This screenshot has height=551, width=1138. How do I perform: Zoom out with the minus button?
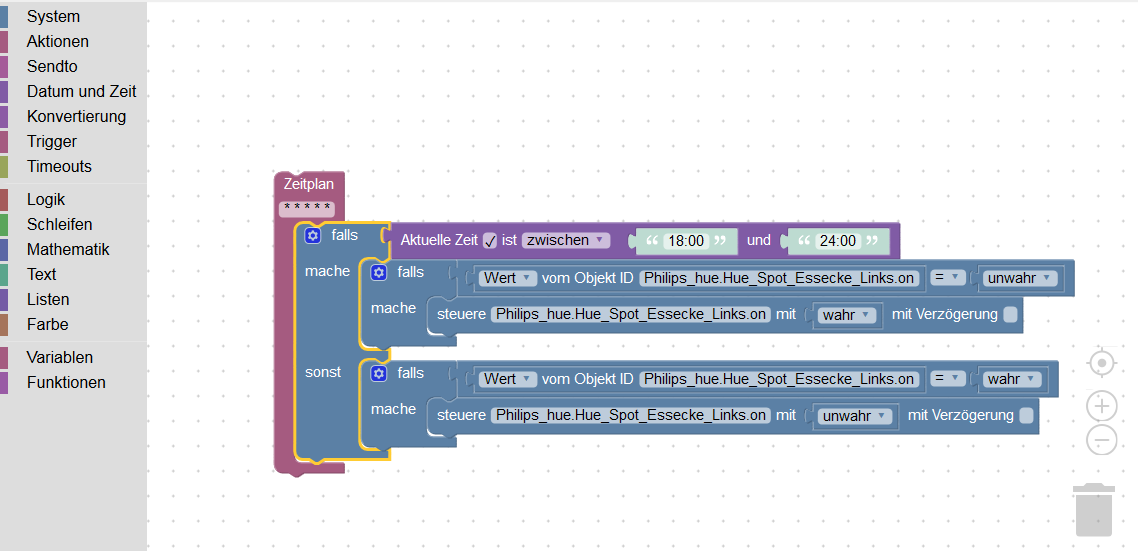click(1102, 440)
